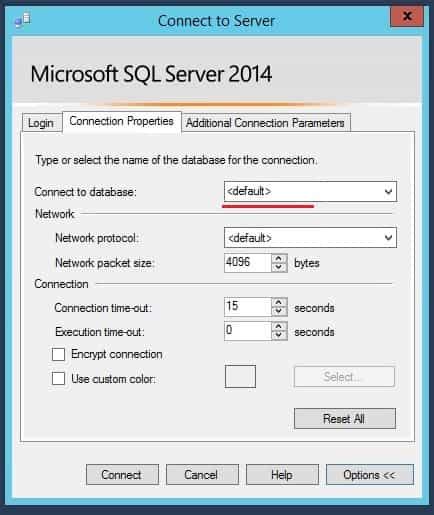Image resolution: width=434 pixels, height=515 pixels.
Task: Expand the Network protocol dropdown arrow
Action: 388,238
